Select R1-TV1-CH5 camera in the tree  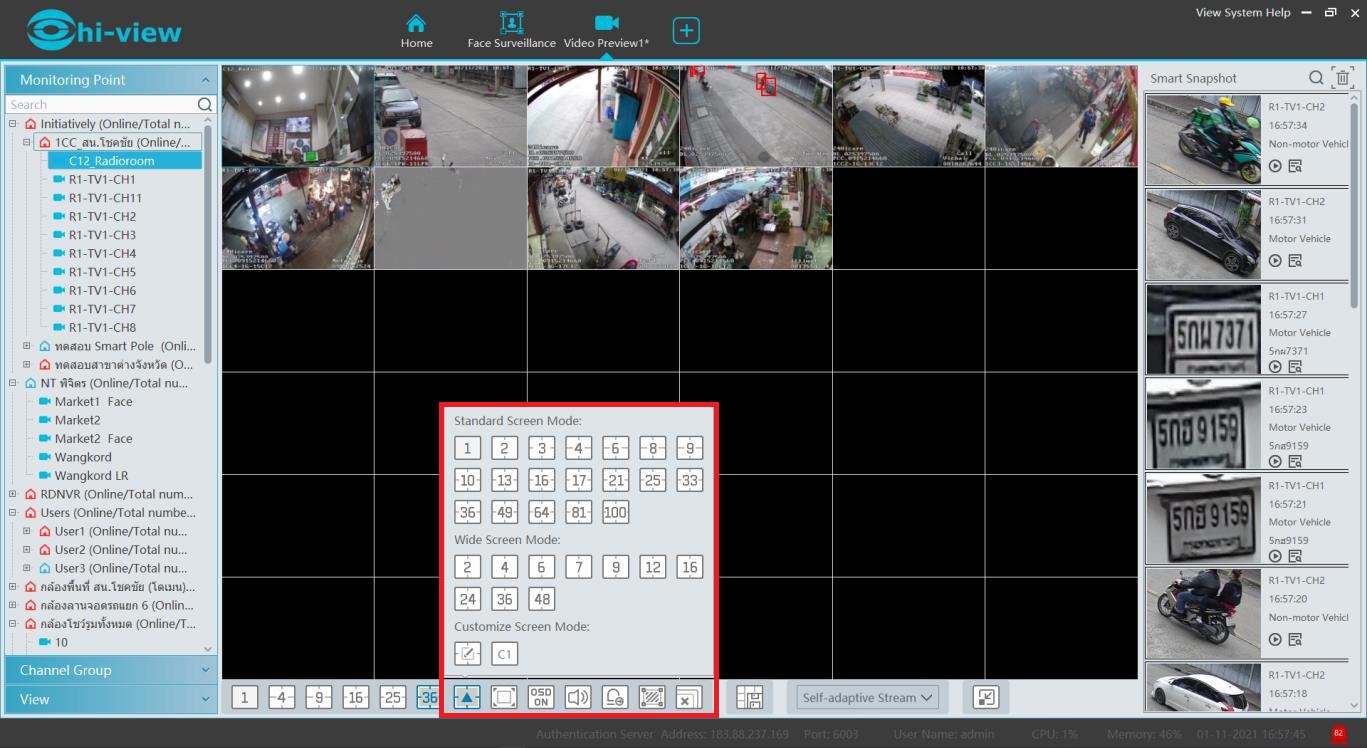pos(102,272)
